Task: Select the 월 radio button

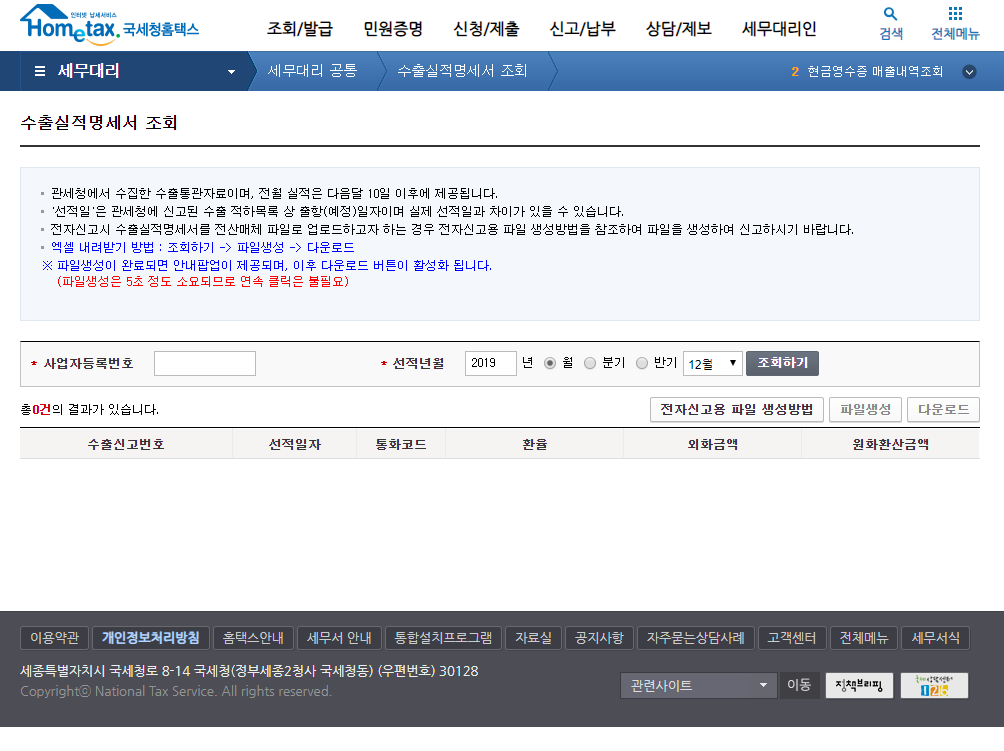Action: click(550, 363)
